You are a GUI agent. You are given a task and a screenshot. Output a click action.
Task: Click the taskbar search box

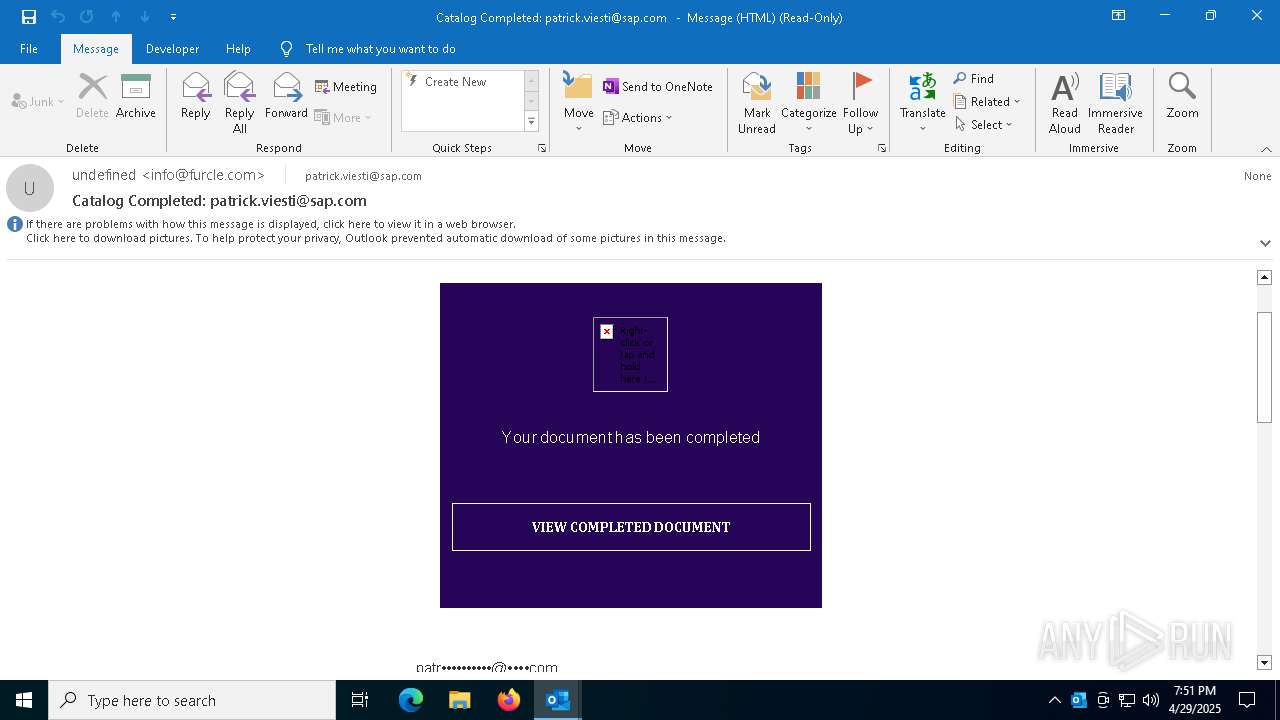(192, 700)
